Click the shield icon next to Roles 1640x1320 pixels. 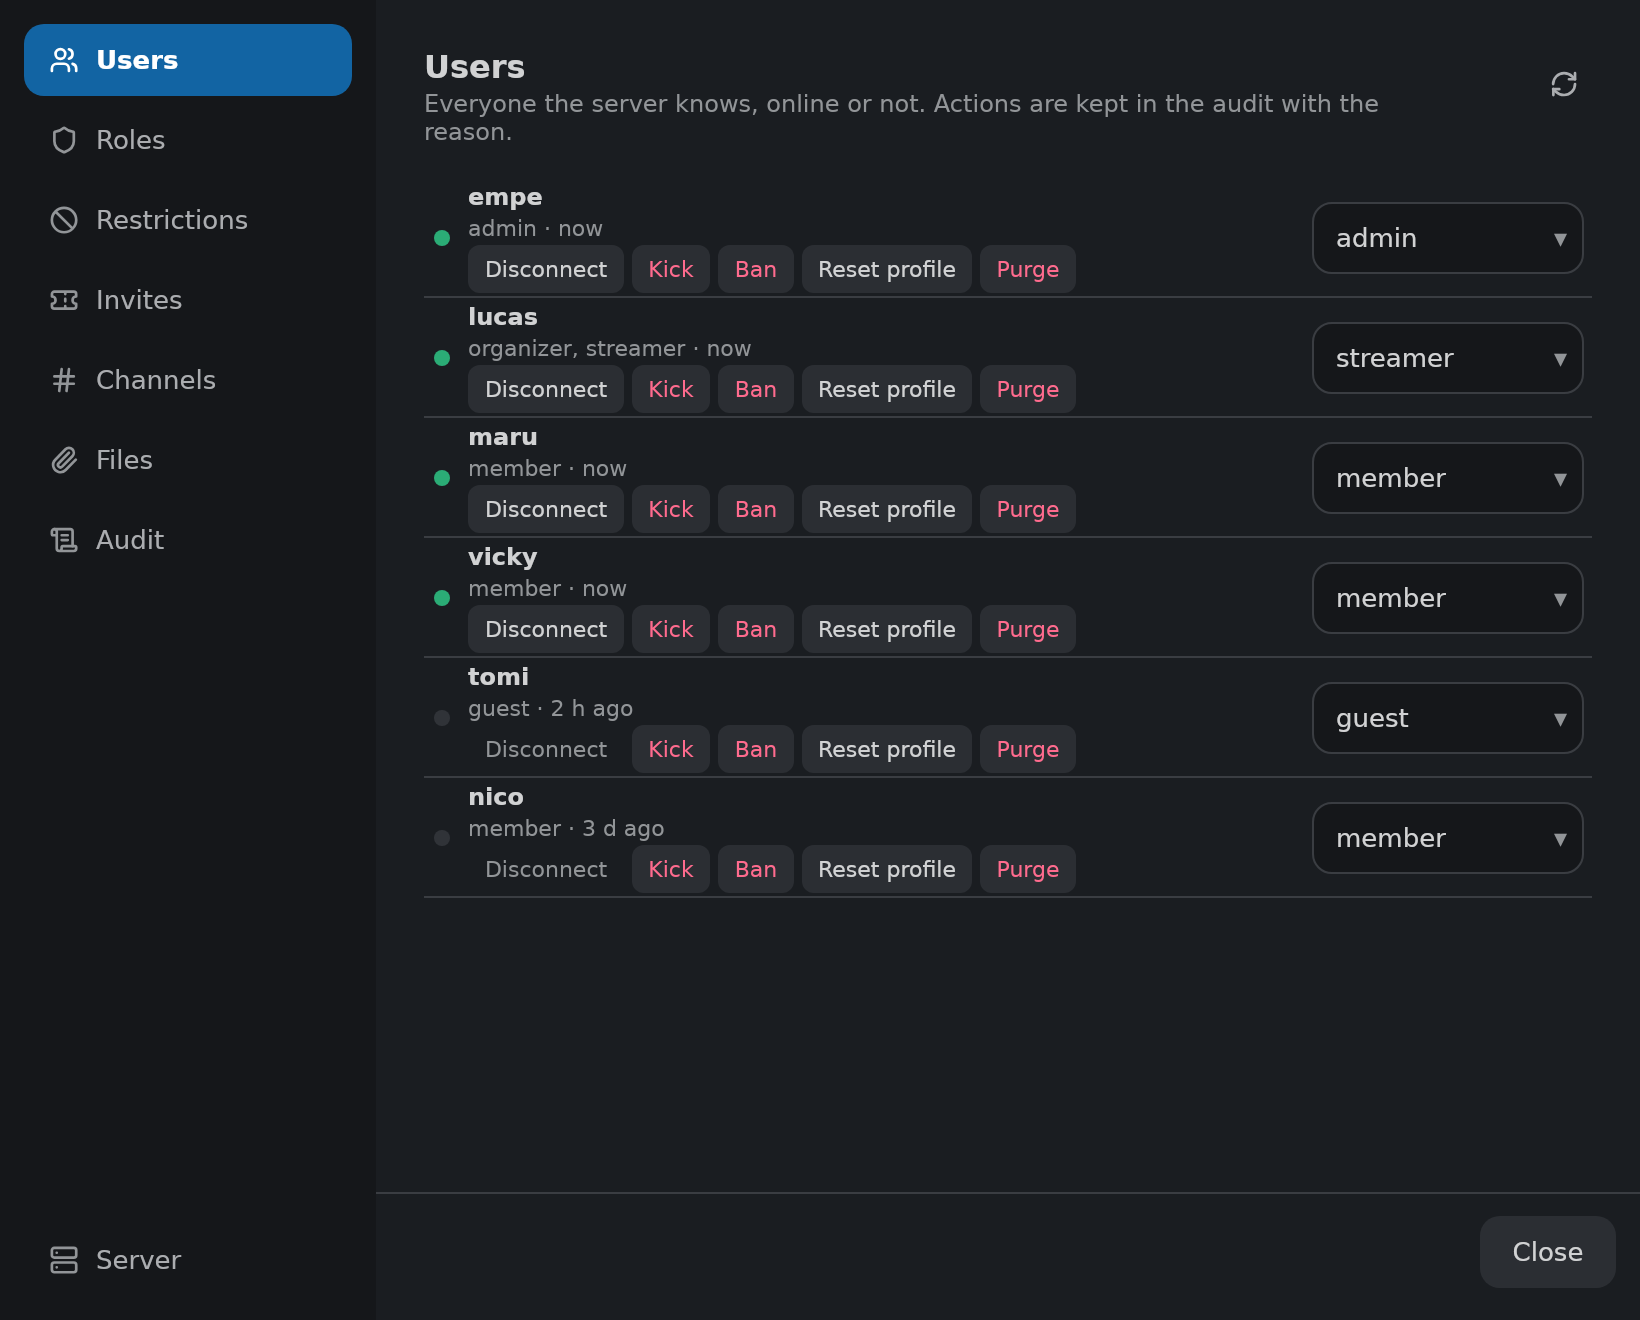point(64,140)
